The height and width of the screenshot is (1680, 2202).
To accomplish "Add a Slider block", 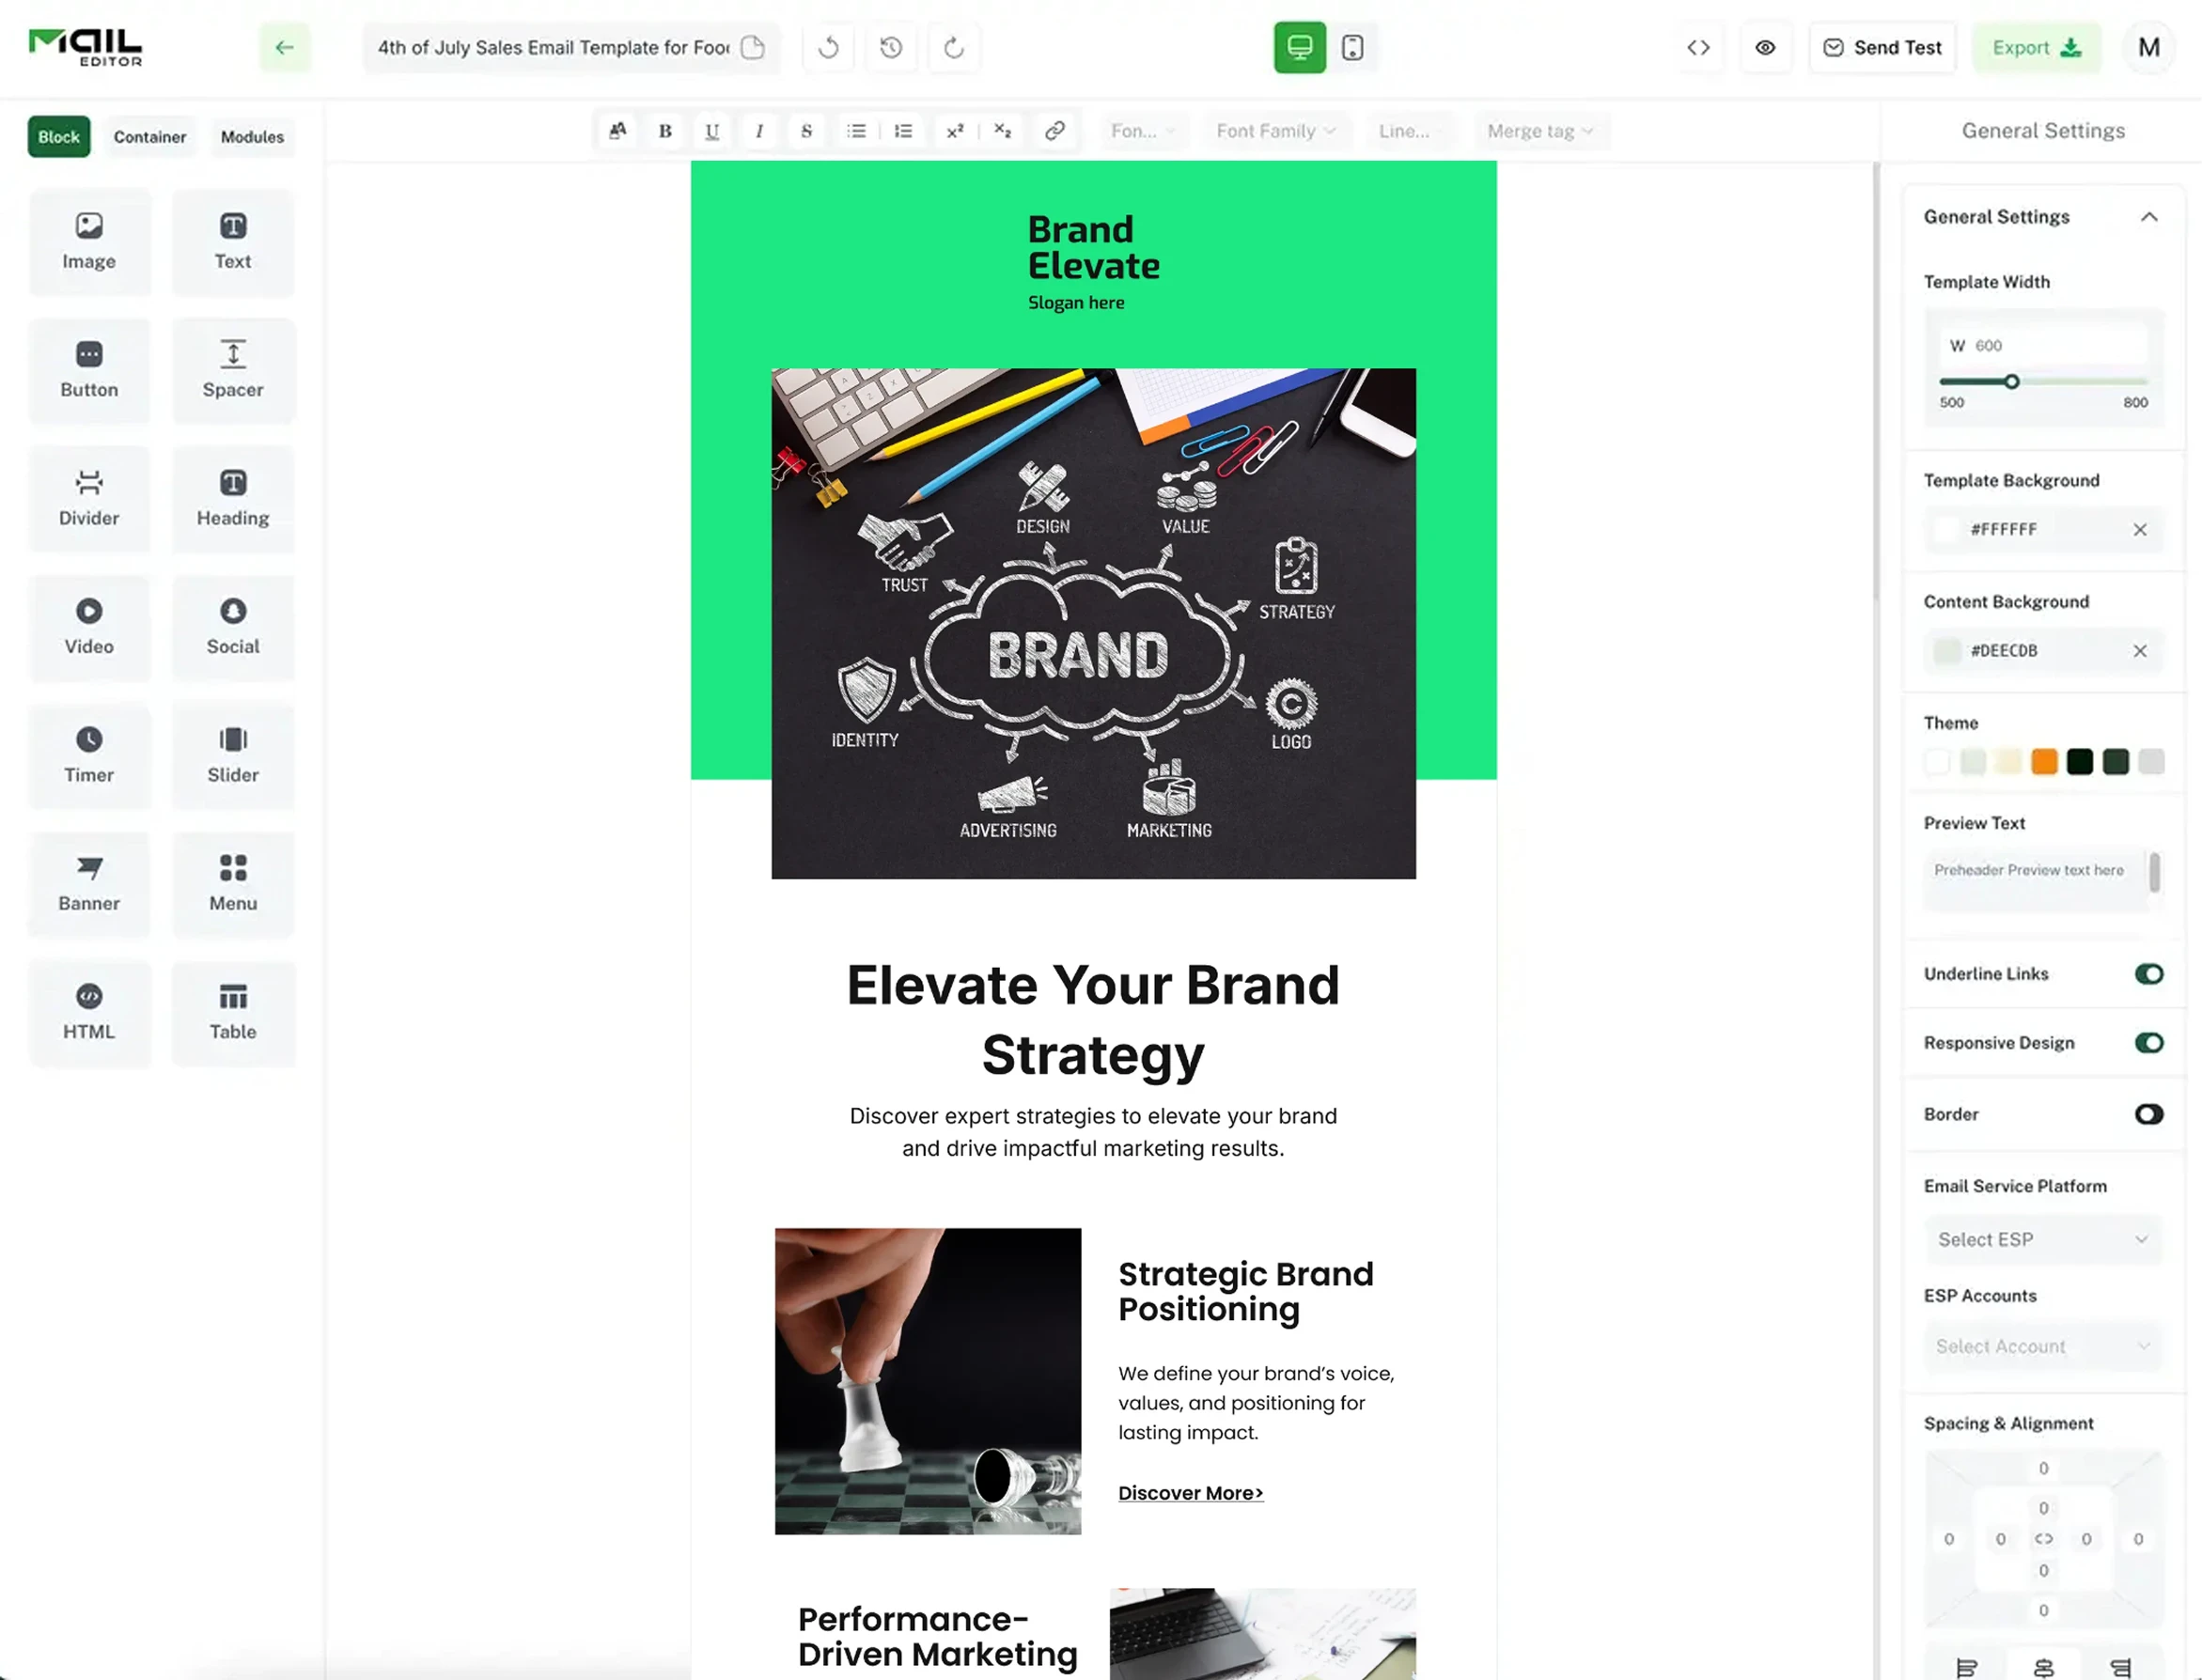I will coord(233,756).
